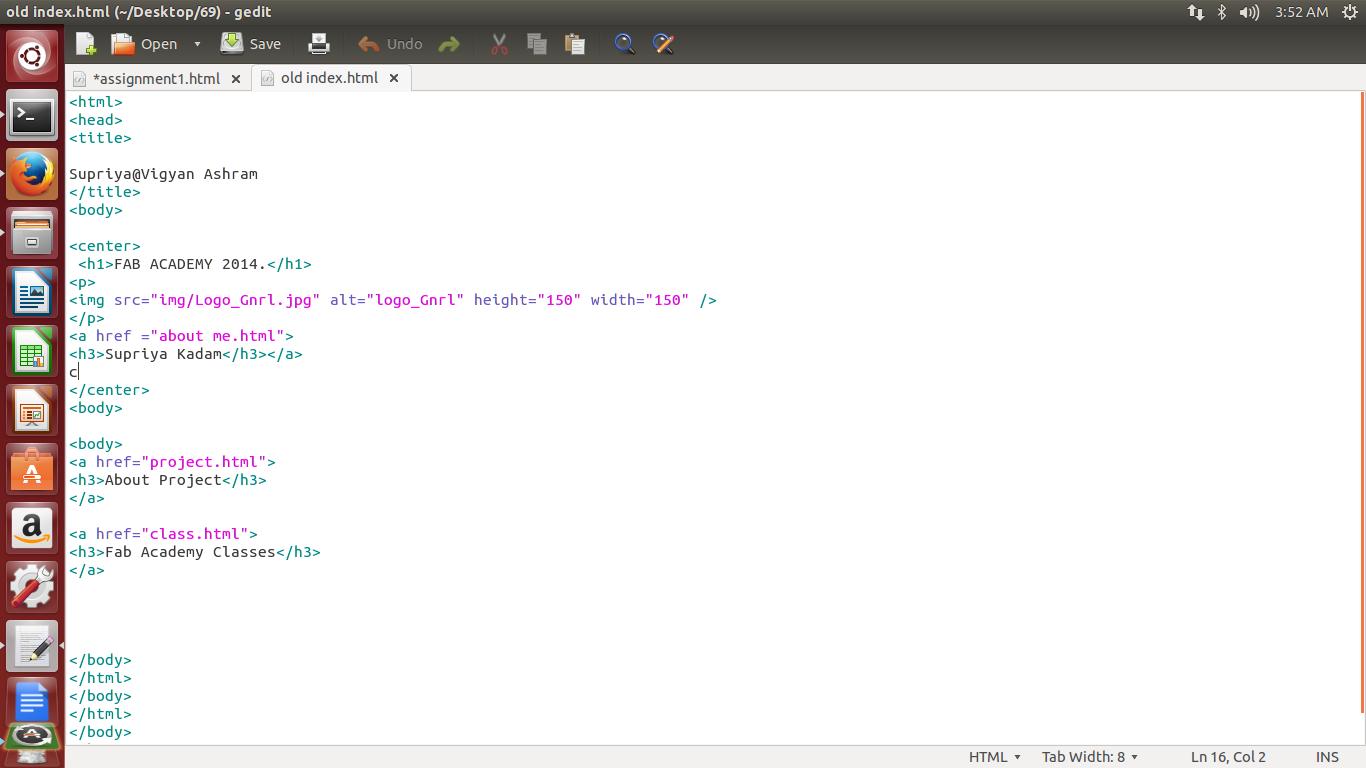The width and height of the screenshot is (1366, 768).
Task: Open a file using the Open button
Action: click(144, 44)
